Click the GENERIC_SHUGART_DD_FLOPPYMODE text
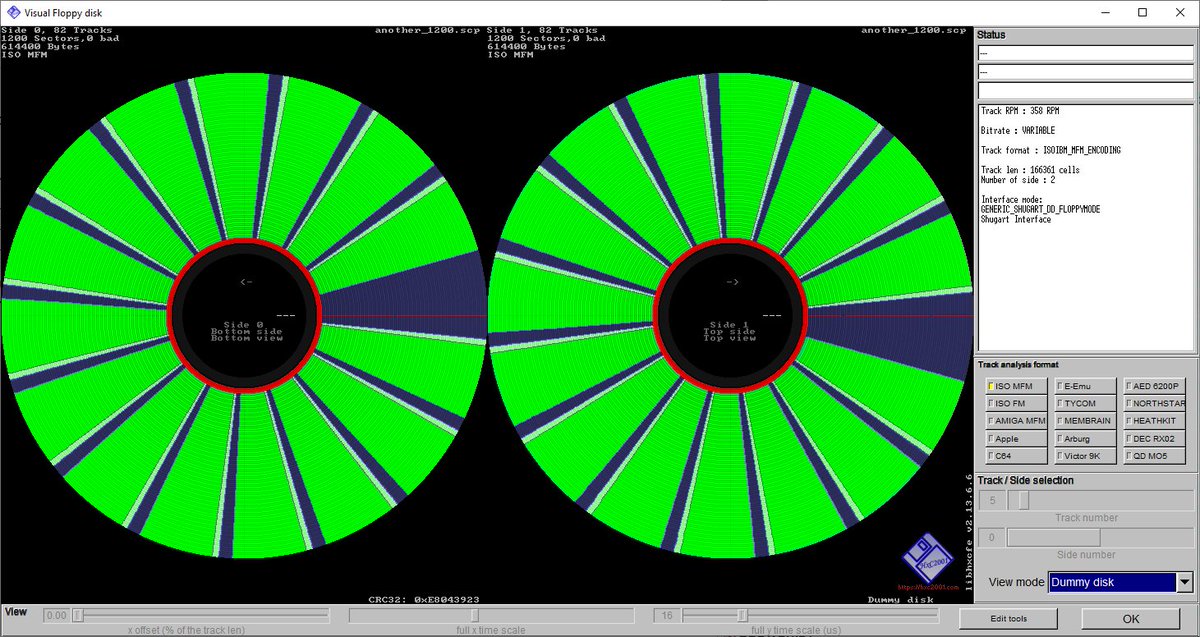 (1041, 210)
